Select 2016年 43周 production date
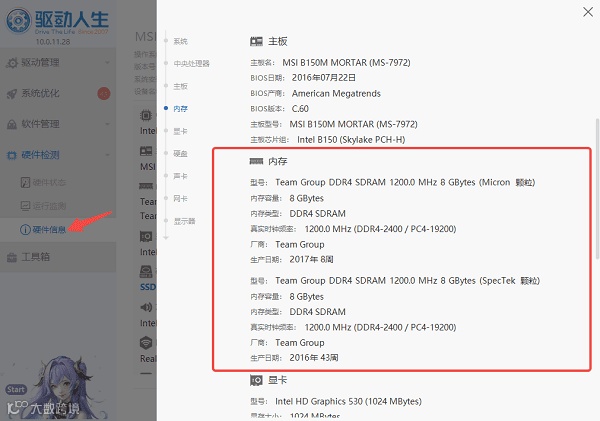 [x=314, y=358]
